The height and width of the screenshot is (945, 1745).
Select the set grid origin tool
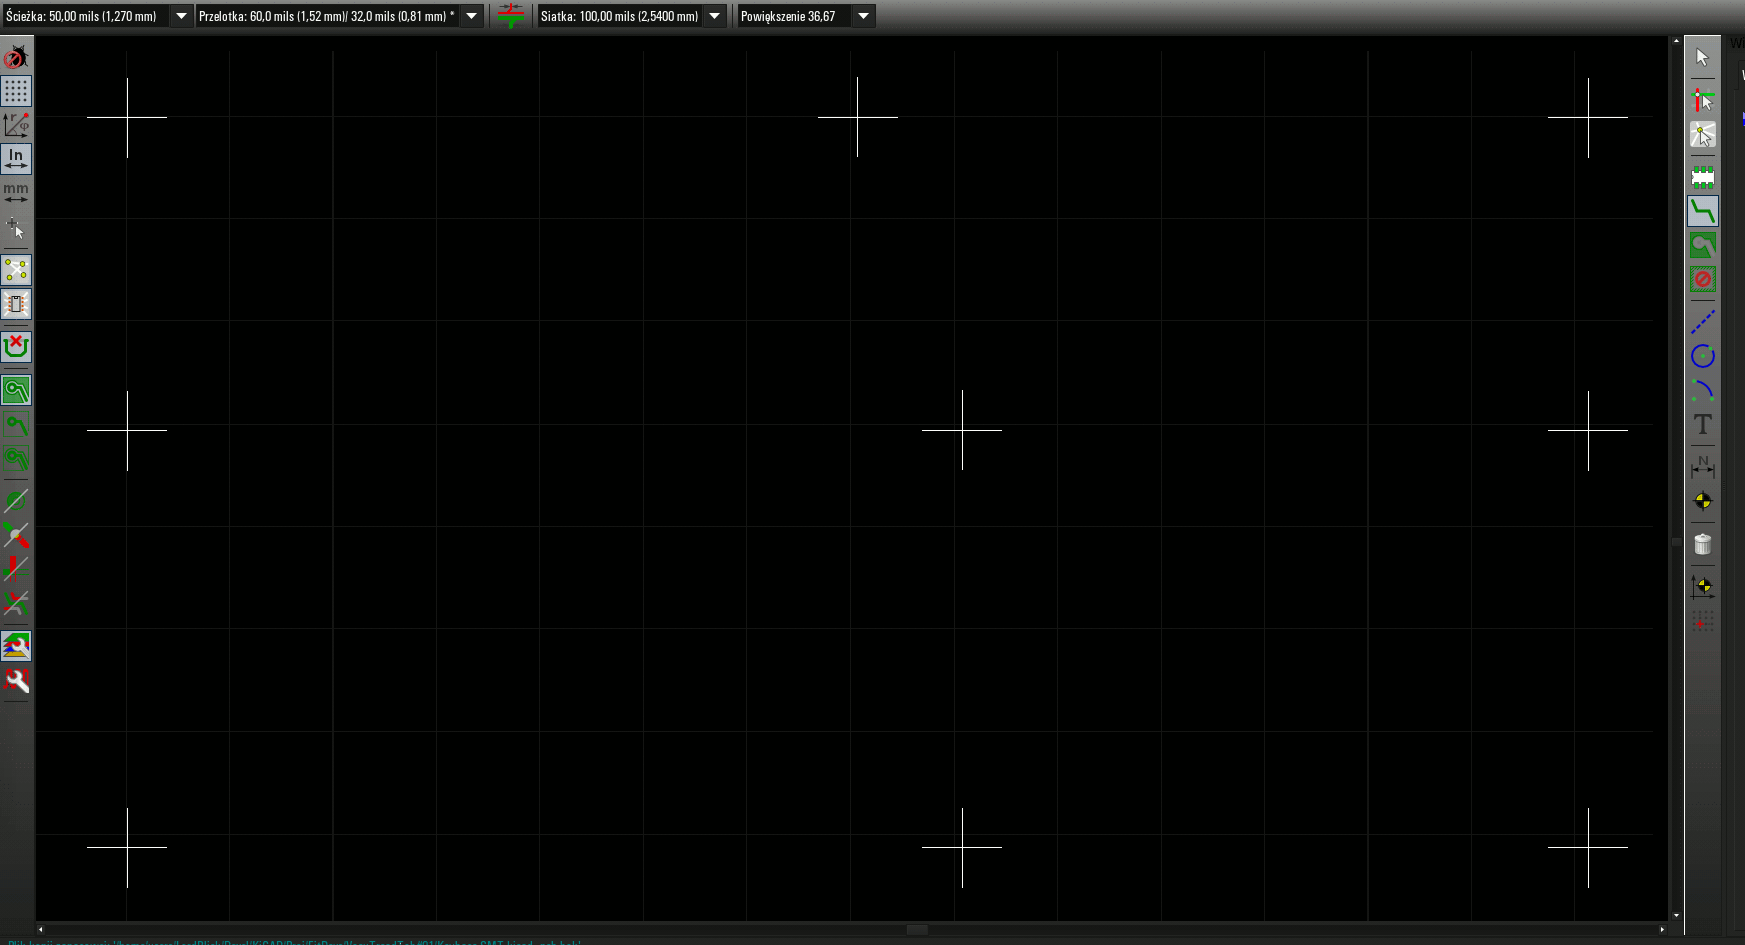tap(1703, 621)
